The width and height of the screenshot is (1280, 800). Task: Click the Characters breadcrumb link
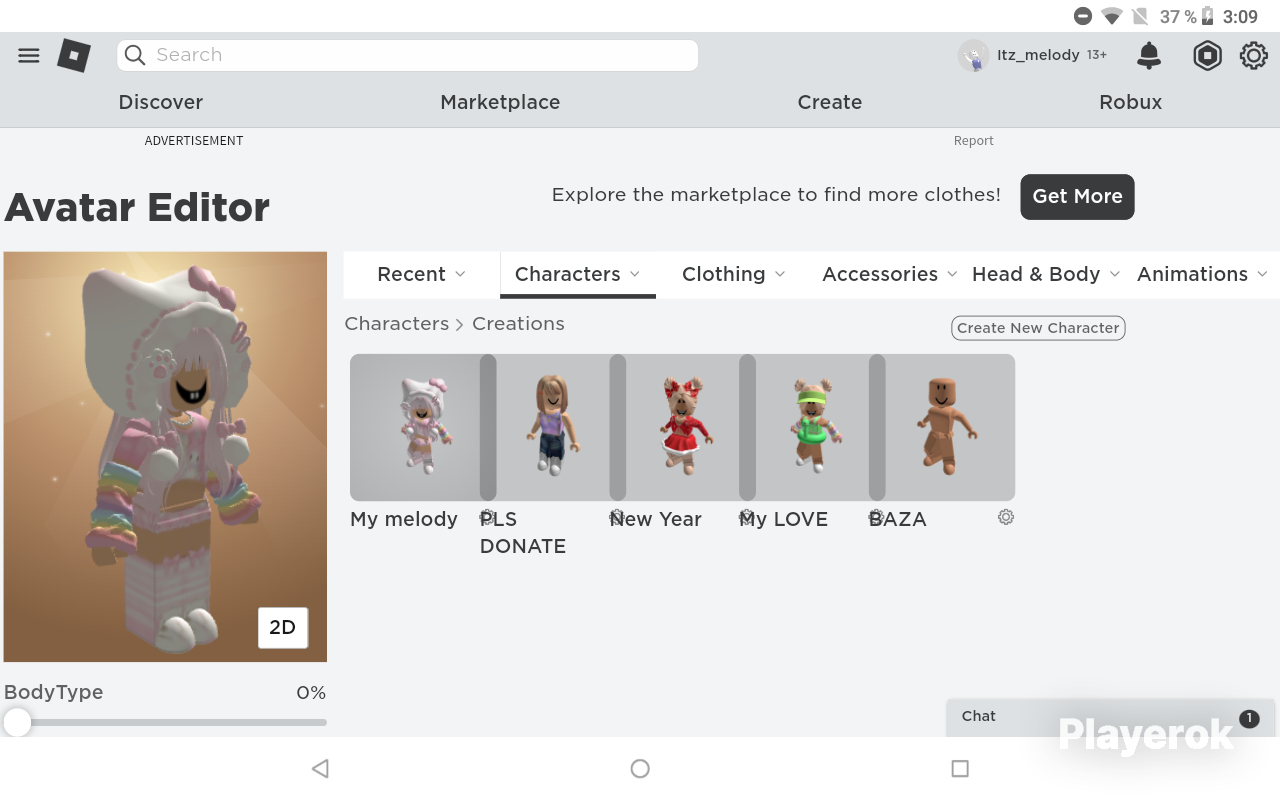click(x=397, y=324)
